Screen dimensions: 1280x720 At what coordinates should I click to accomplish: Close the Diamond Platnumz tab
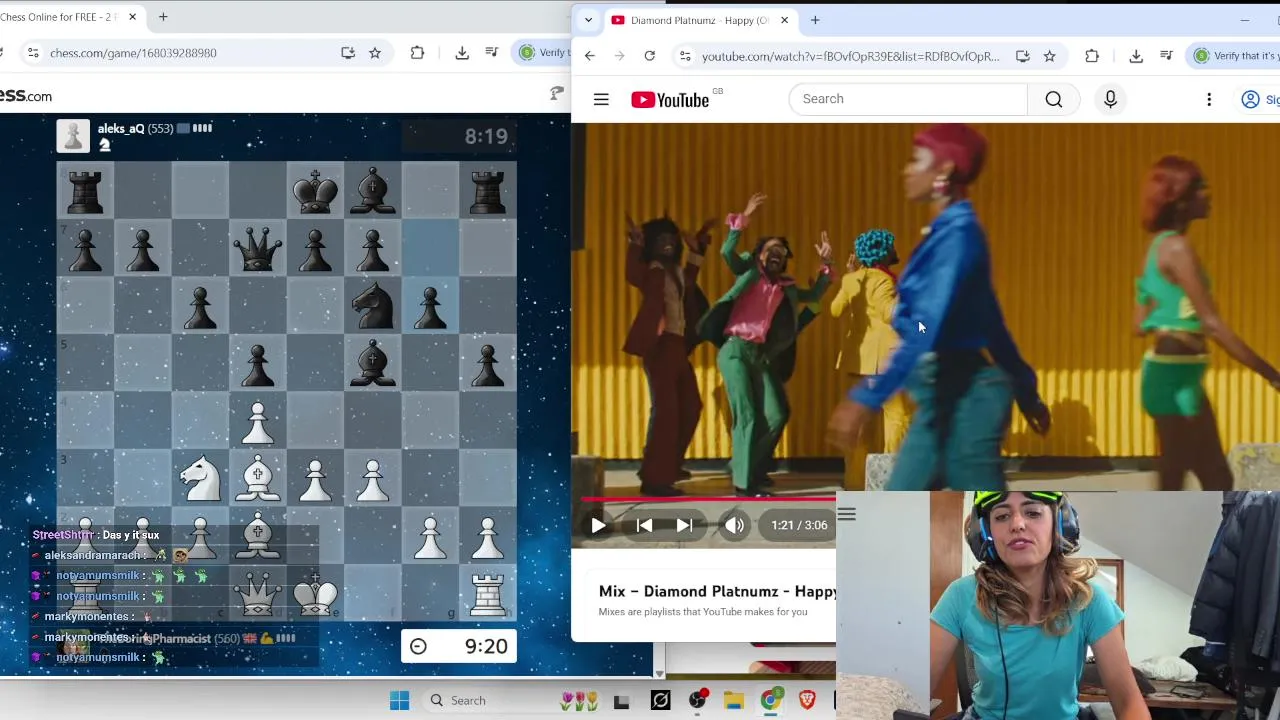pyautogui.click(x=784, y=20)
